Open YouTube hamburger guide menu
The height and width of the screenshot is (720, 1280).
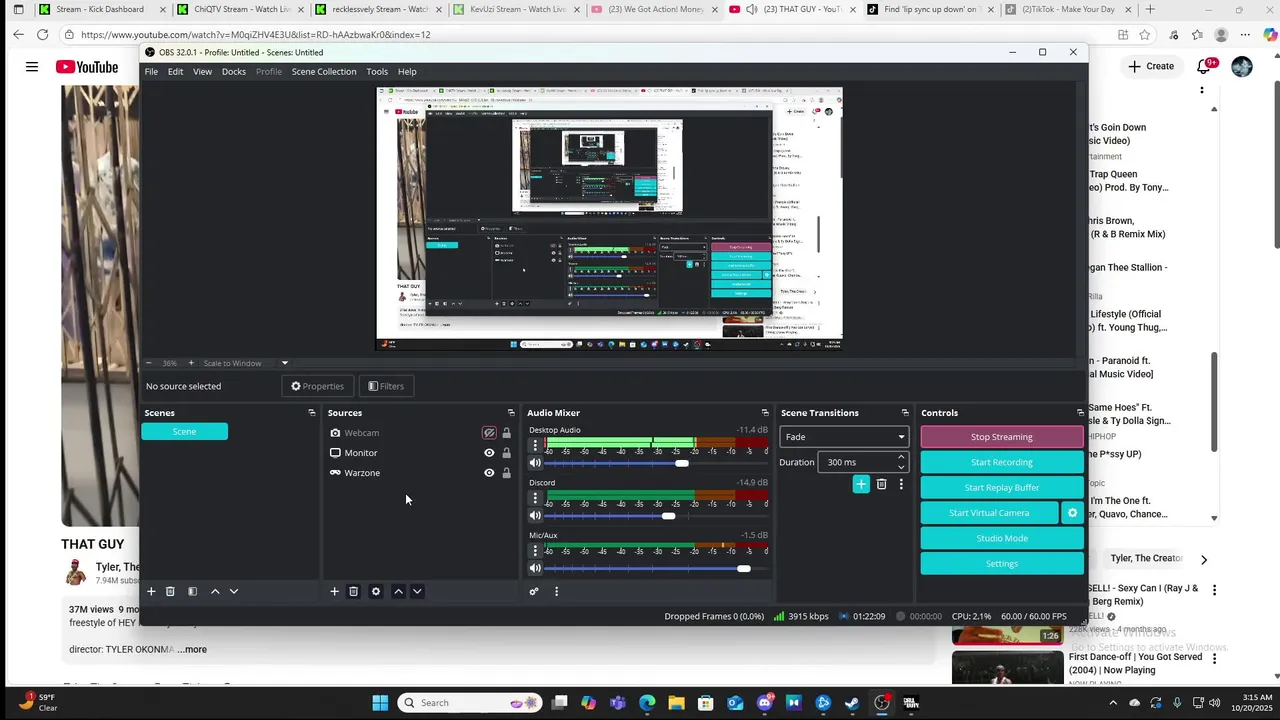click(32, 67)
